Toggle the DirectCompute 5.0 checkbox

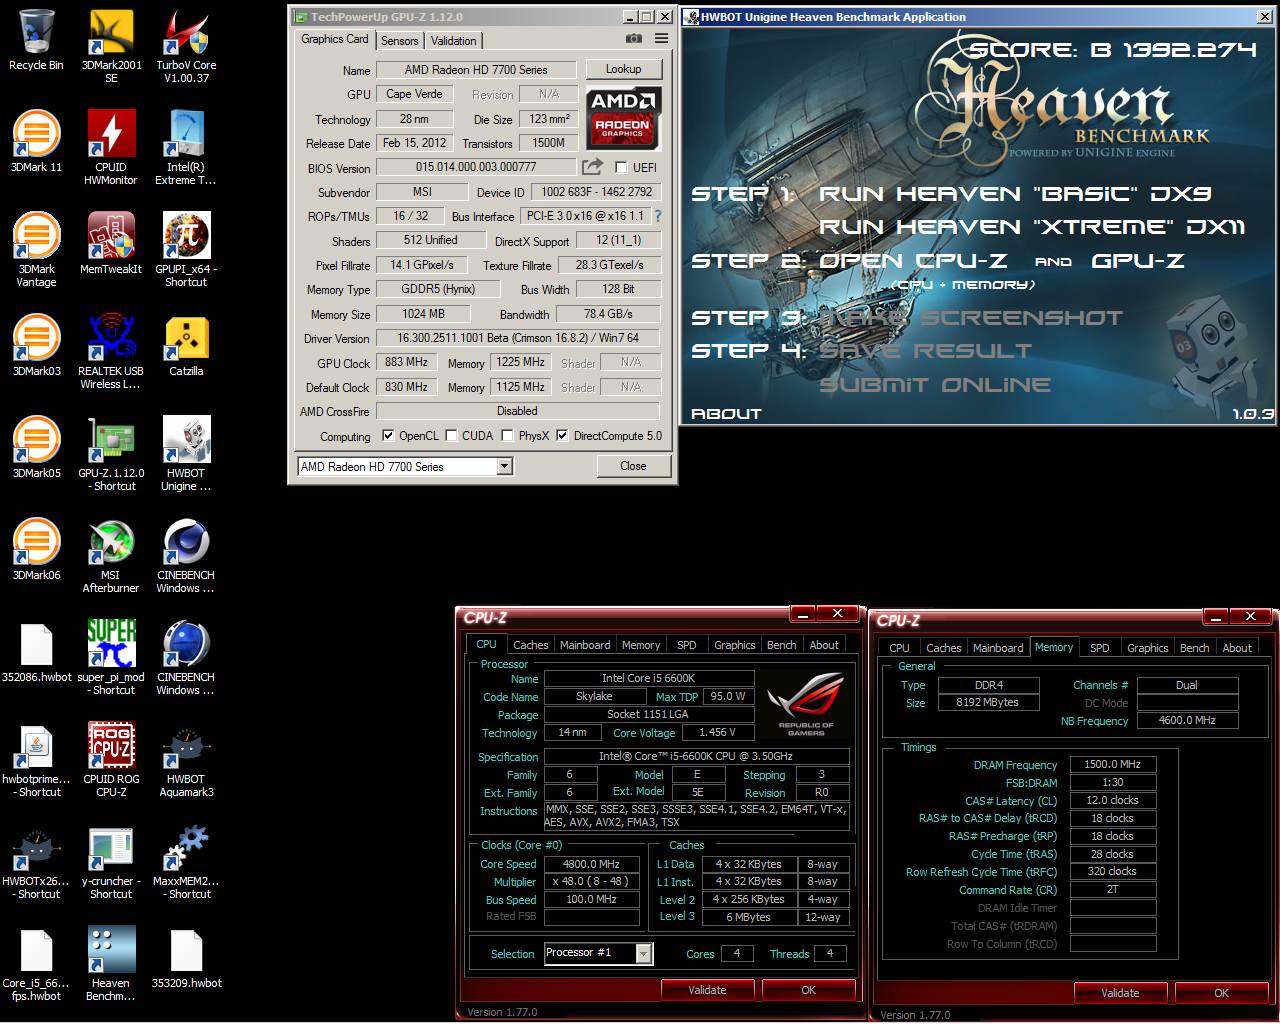(x=562, y=435)
